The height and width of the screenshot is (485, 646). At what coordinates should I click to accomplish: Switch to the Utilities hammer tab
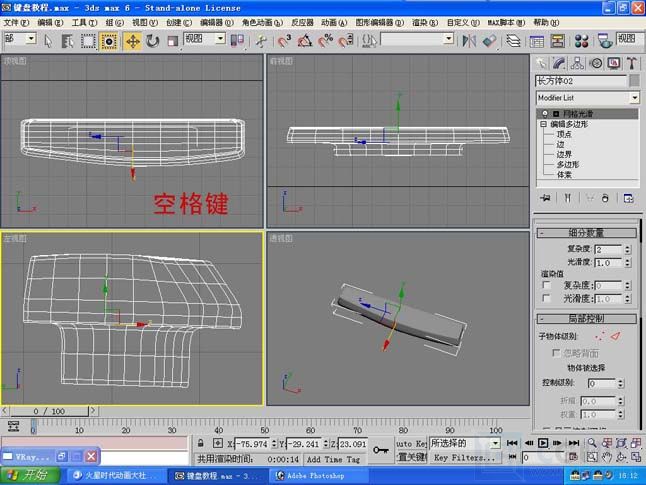click(x=632, y=63)
